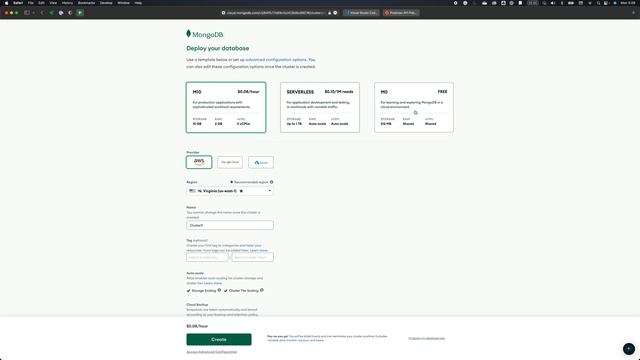640x360 pixels.
Task: Open the Bookmarks menu
Action: (86, 3)
